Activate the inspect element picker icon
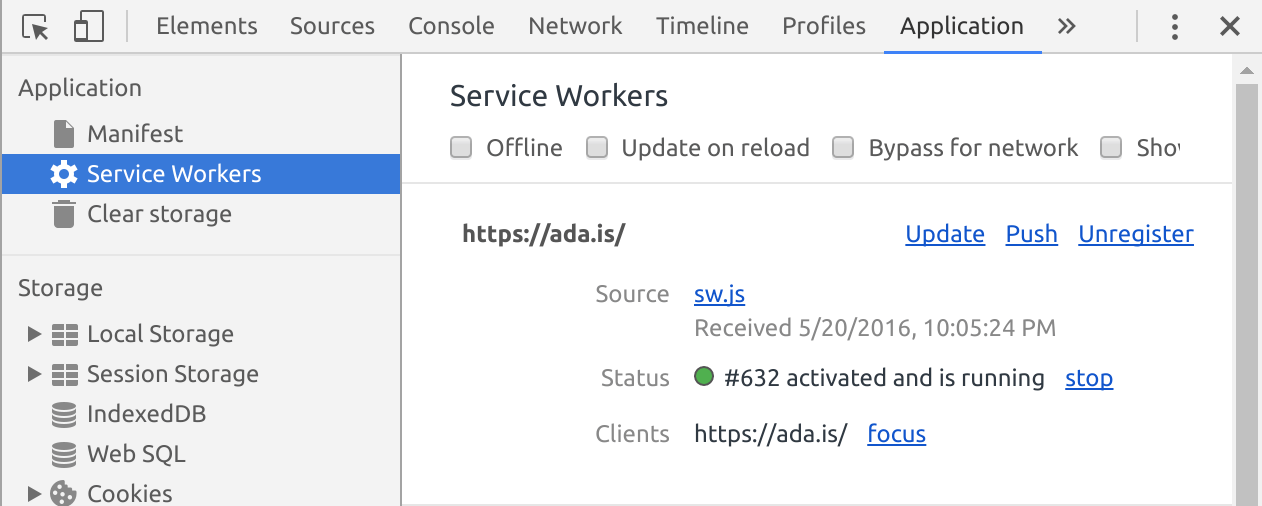 point(35,27)
